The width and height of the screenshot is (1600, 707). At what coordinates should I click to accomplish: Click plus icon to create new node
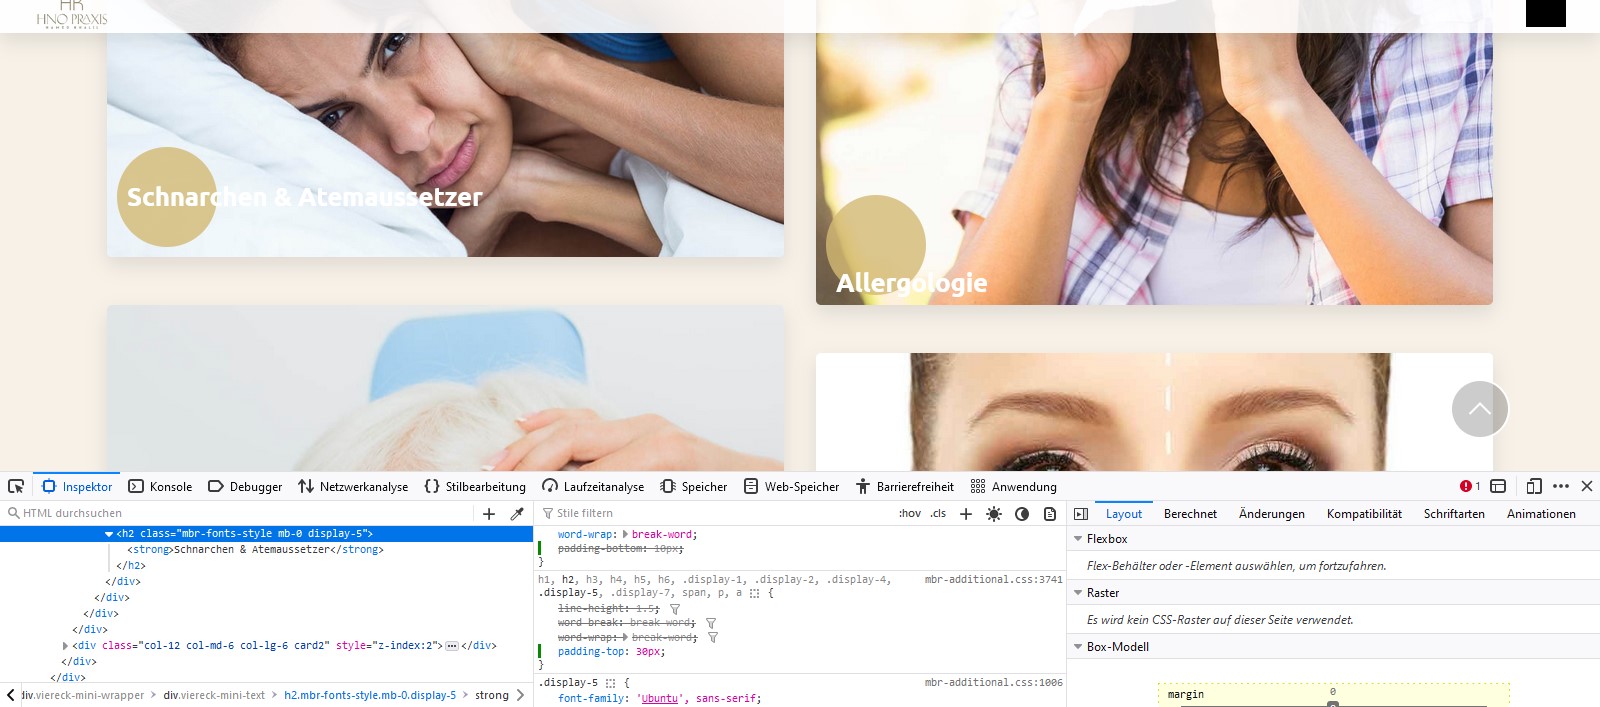pyautogui.click(x=489, y=513)
